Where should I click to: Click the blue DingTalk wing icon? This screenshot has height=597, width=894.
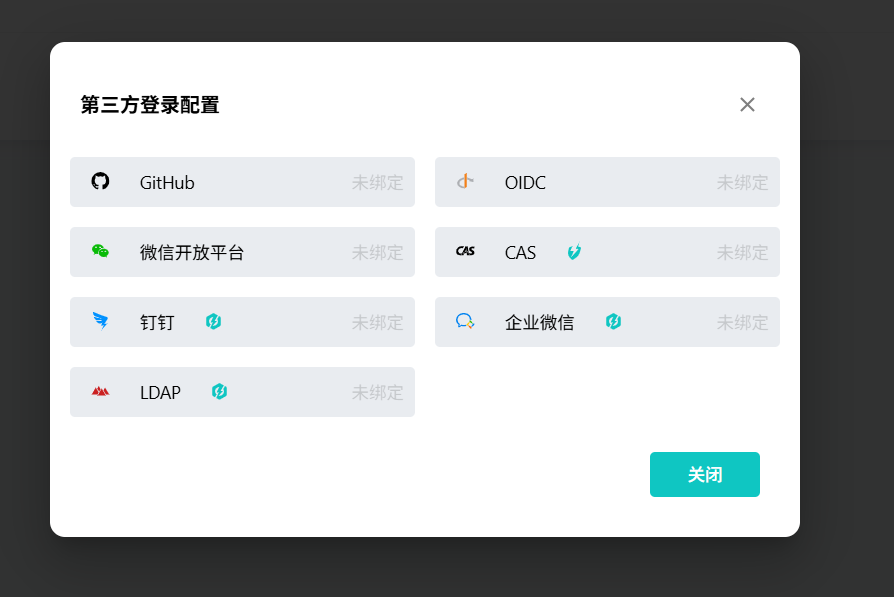point(100,321)
